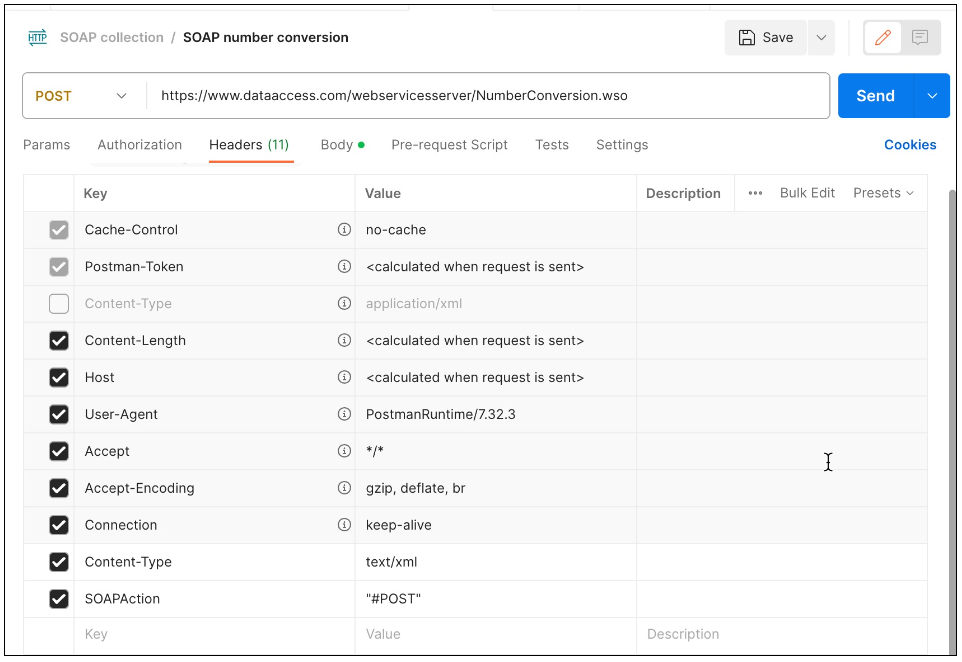962x662 pixels.
Task: Click the SOAPAction key cell
Action: 214,598
